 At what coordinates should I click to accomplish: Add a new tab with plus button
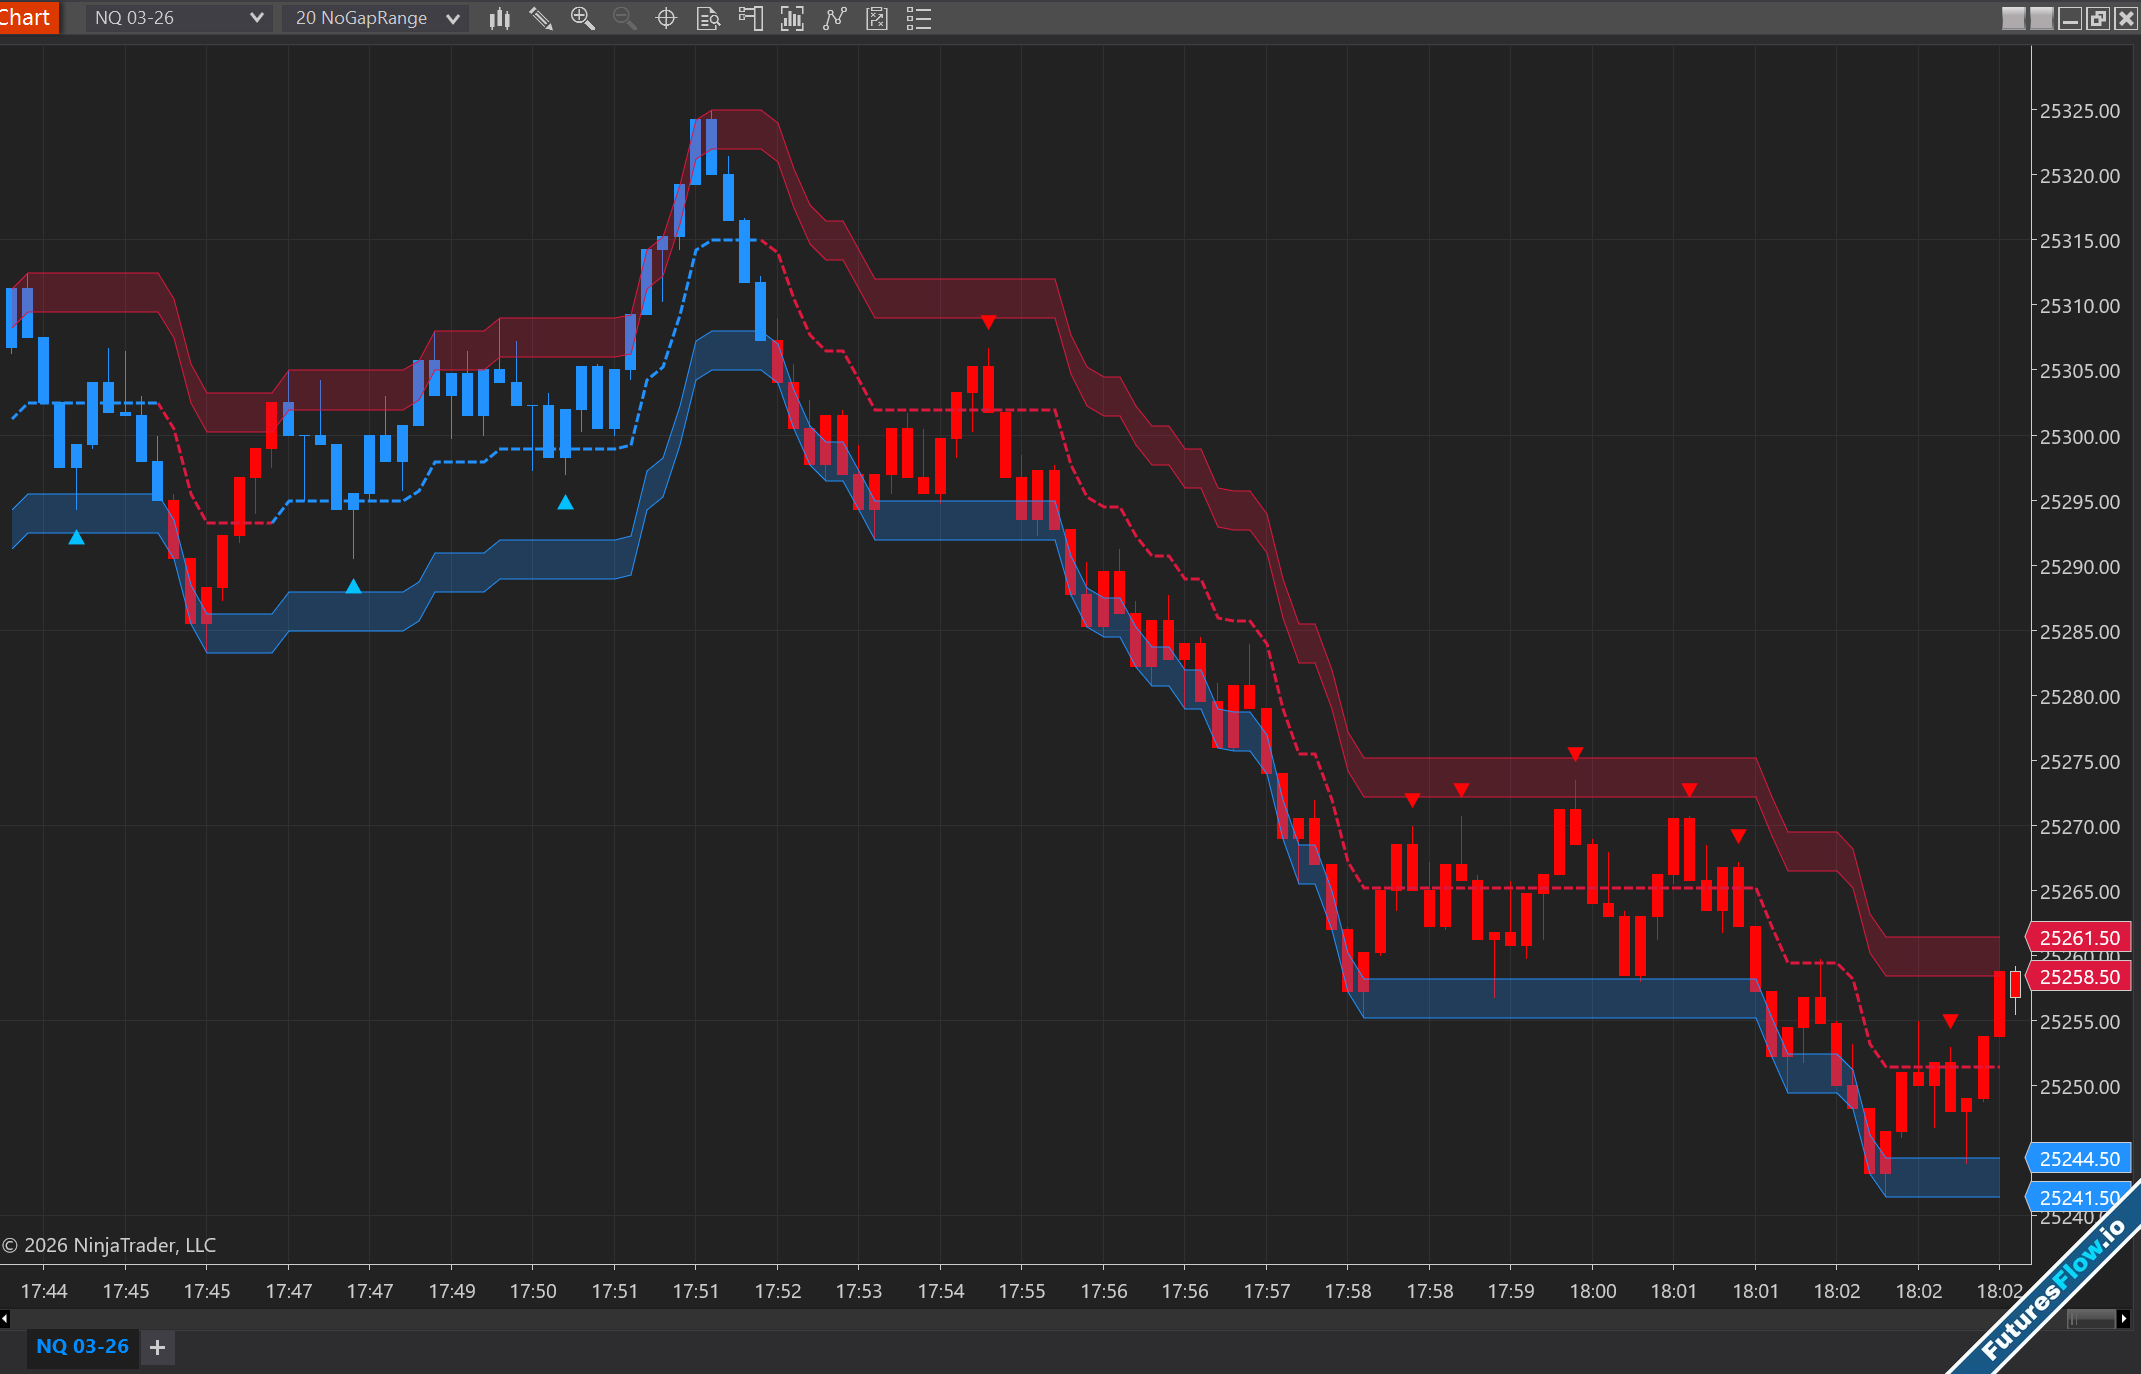(157, 1347)
